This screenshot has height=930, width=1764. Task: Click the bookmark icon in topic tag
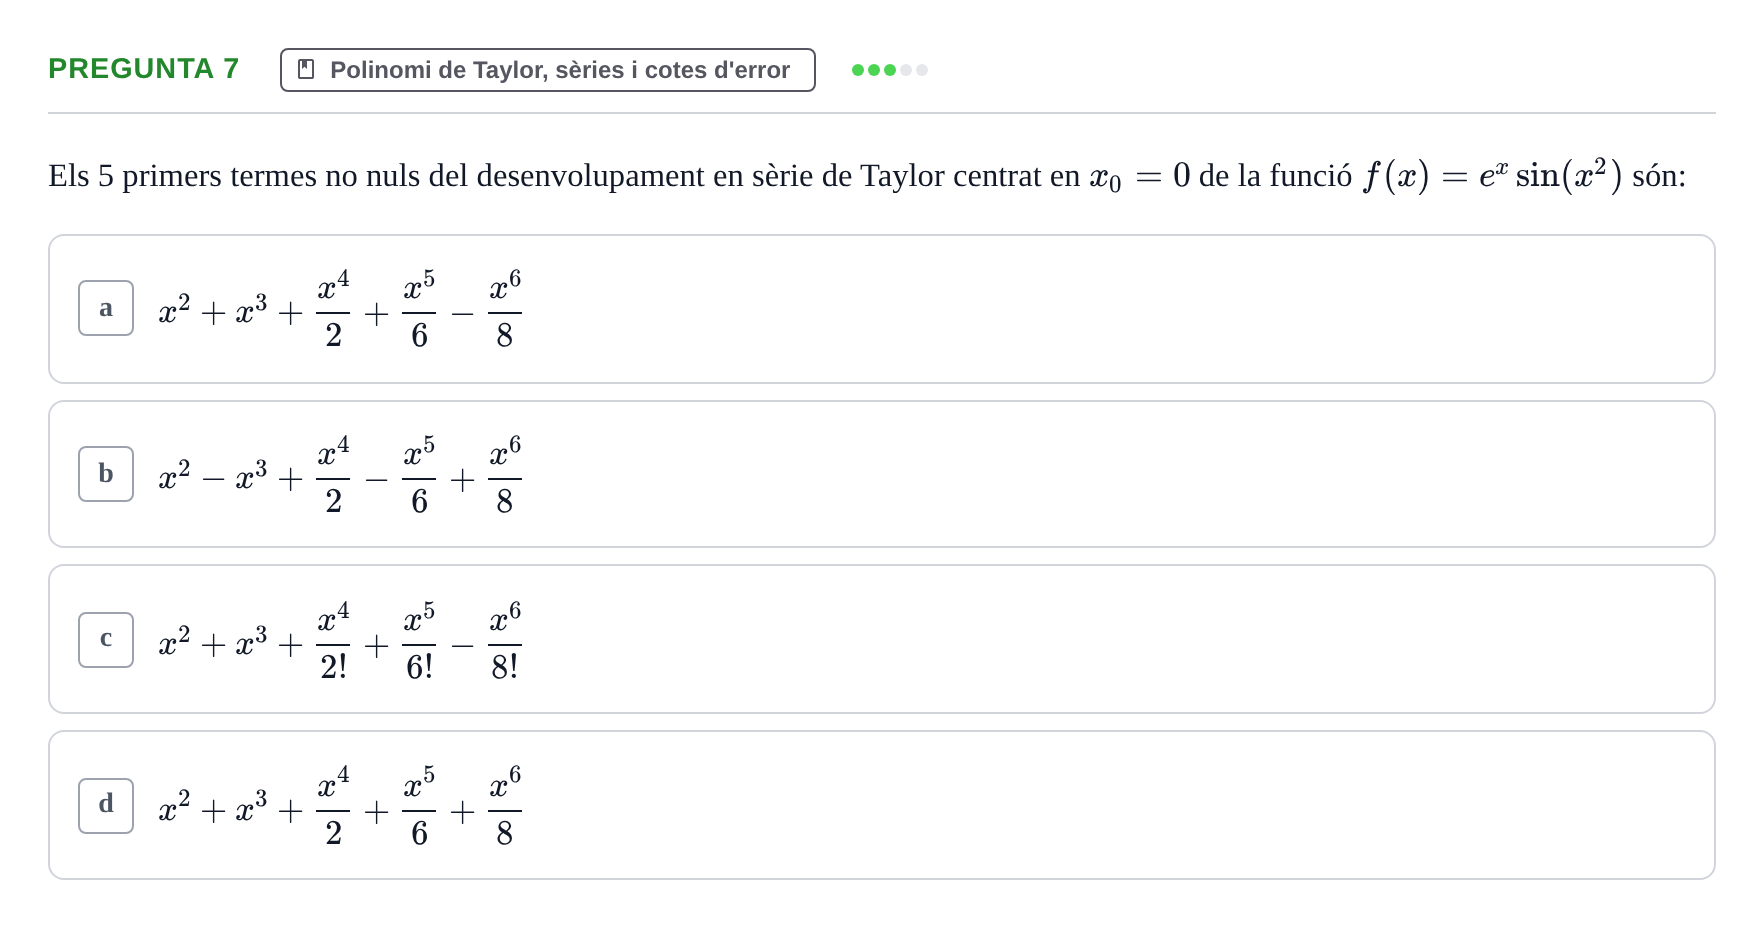pyautogui.click(x=306, y=69)
